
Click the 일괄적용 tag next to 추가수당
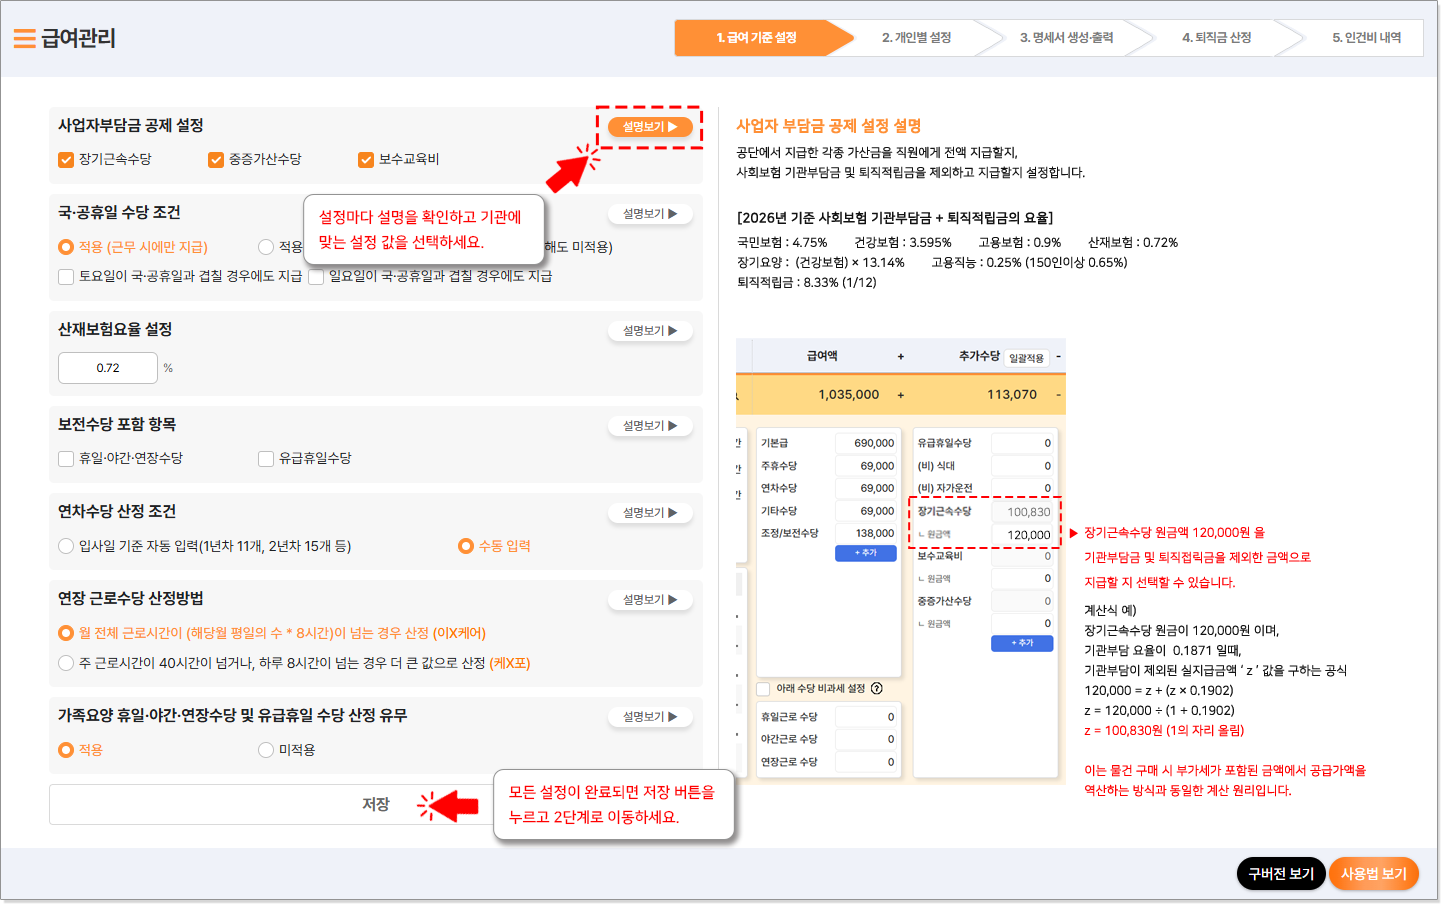coord(1026,358)
